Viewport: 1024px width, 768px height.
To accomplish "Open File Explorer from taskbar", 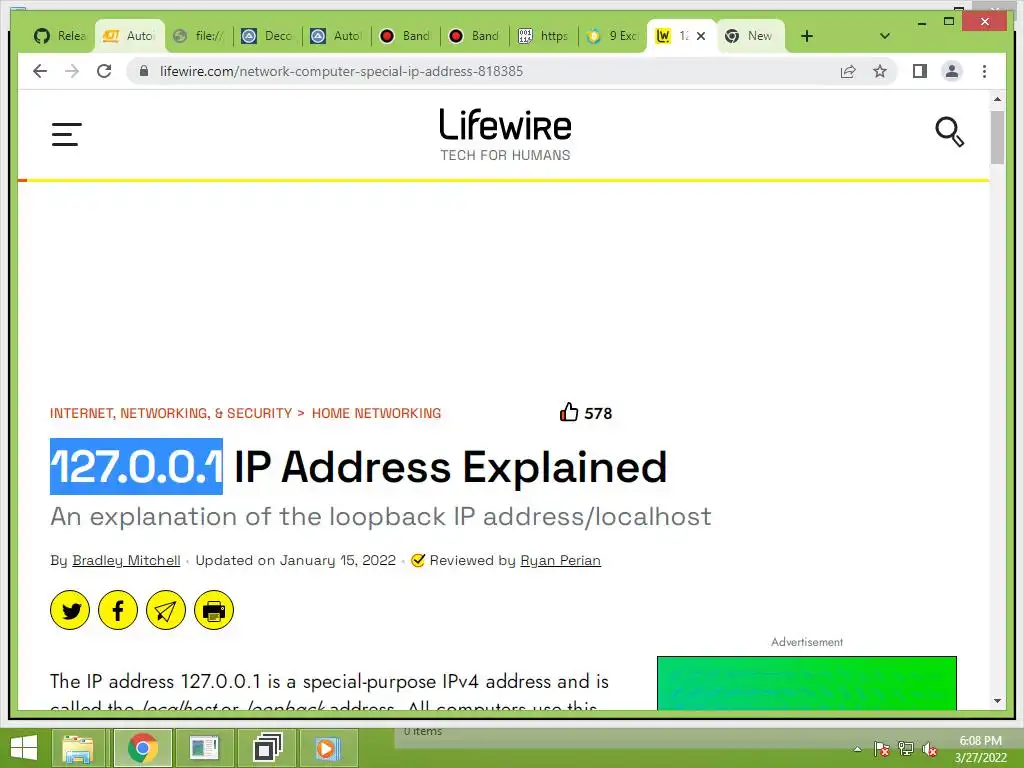I will [x=78, y=748].
